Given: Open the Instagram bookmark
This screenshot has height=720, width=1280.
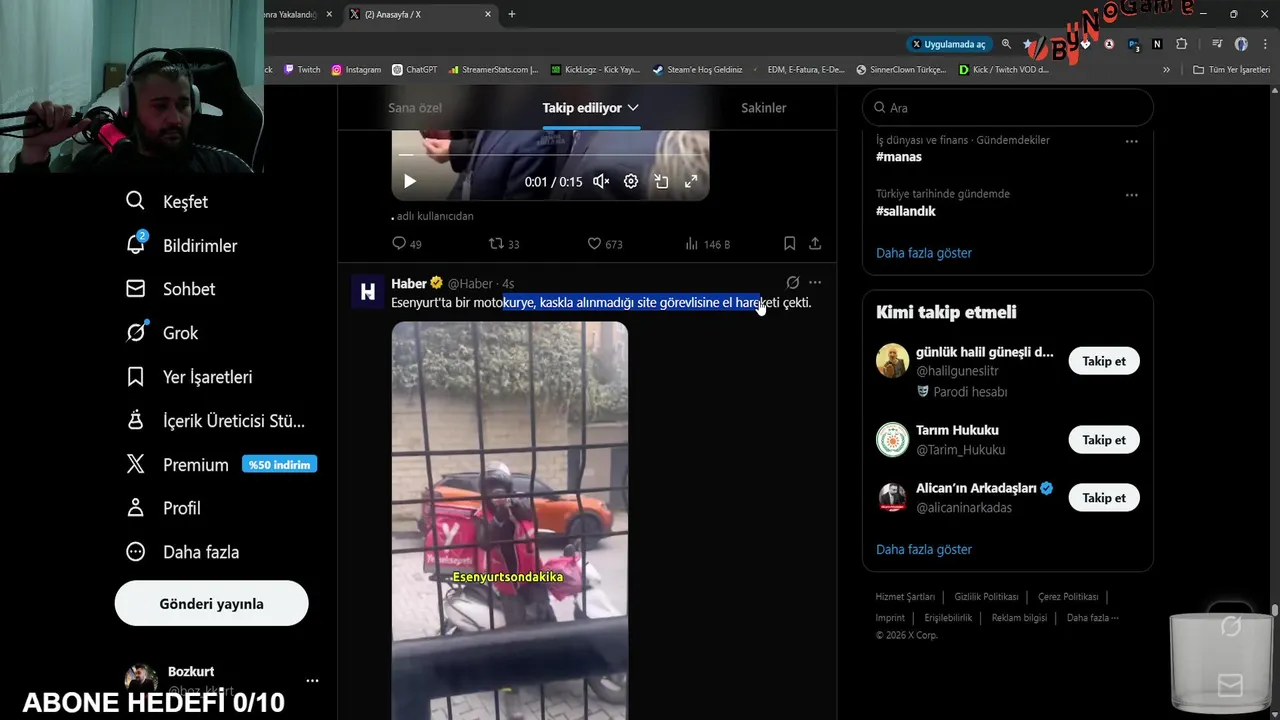Looking at the screenshot, I should (x=356, y=70).
